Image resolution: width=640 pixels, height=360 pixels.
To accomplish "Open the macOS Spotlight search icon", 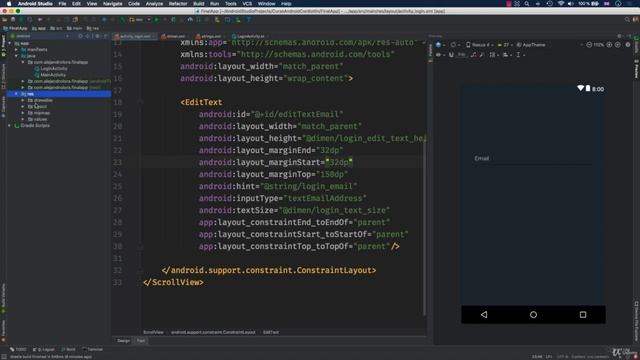I will point(527,4).
